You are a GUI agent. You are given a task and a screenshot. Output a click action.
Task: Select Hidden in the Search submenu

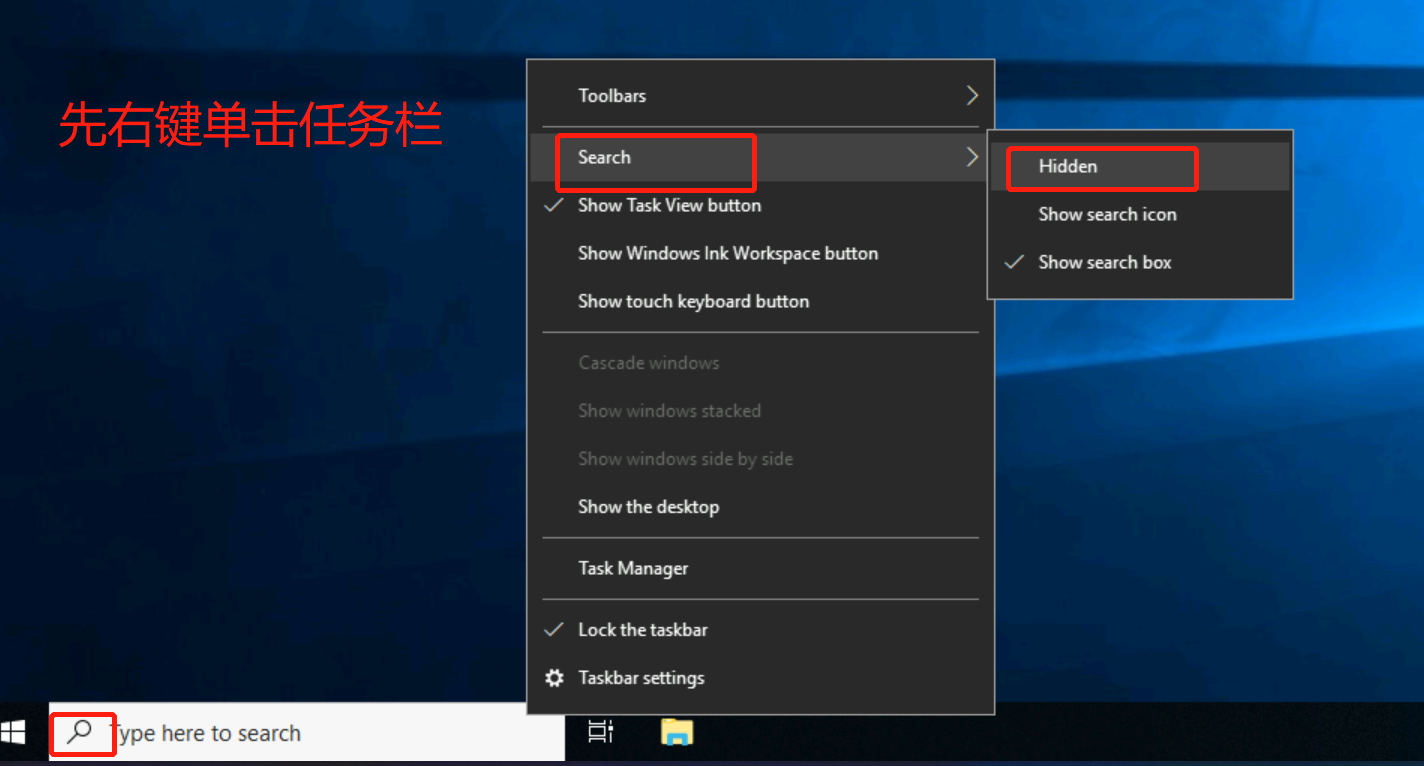(x=1067, y=166)
